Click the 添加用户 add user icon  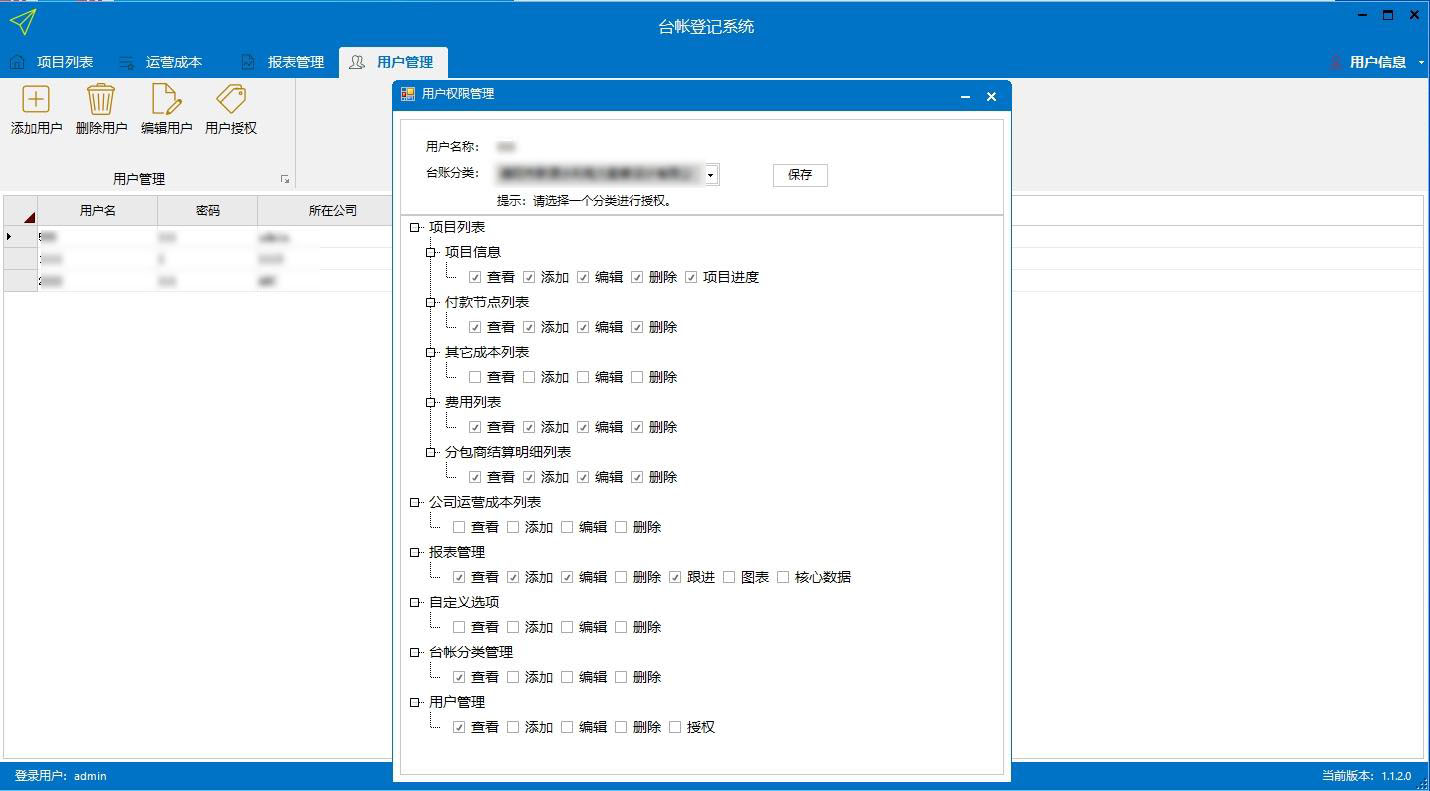(36, 99)
